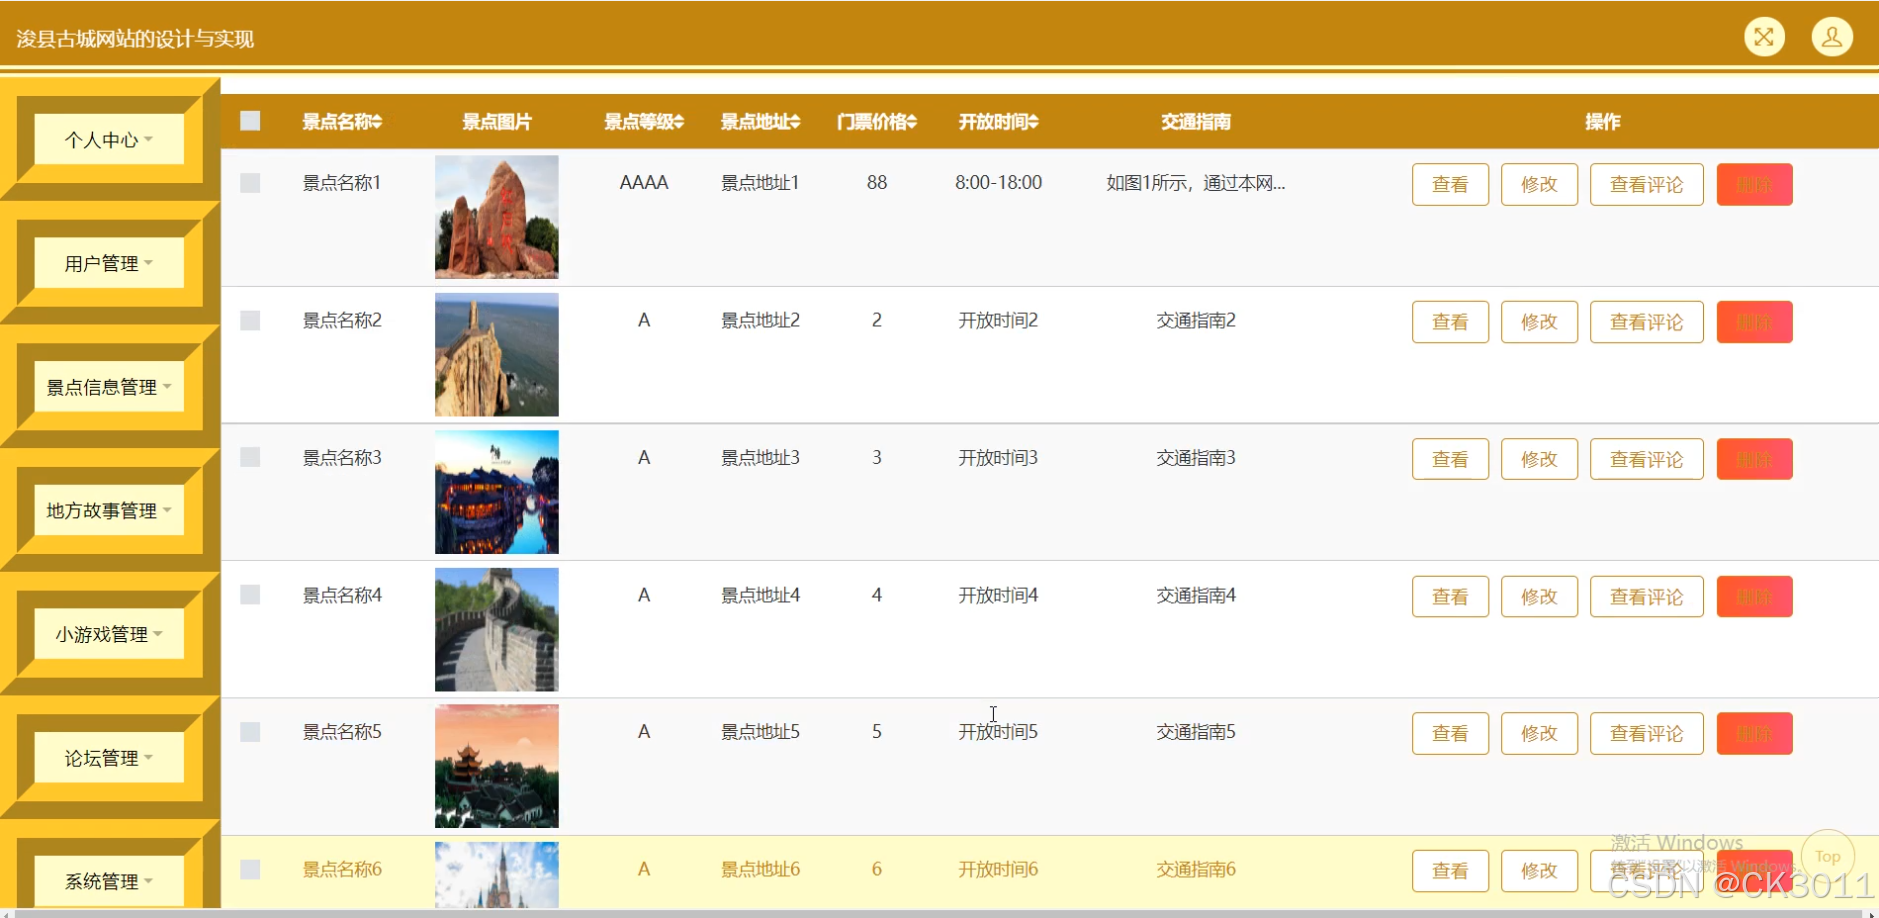Select all rows with header checkbox
The height and width of the screenshot is (918, 1879).
click(x=250, y=121)
